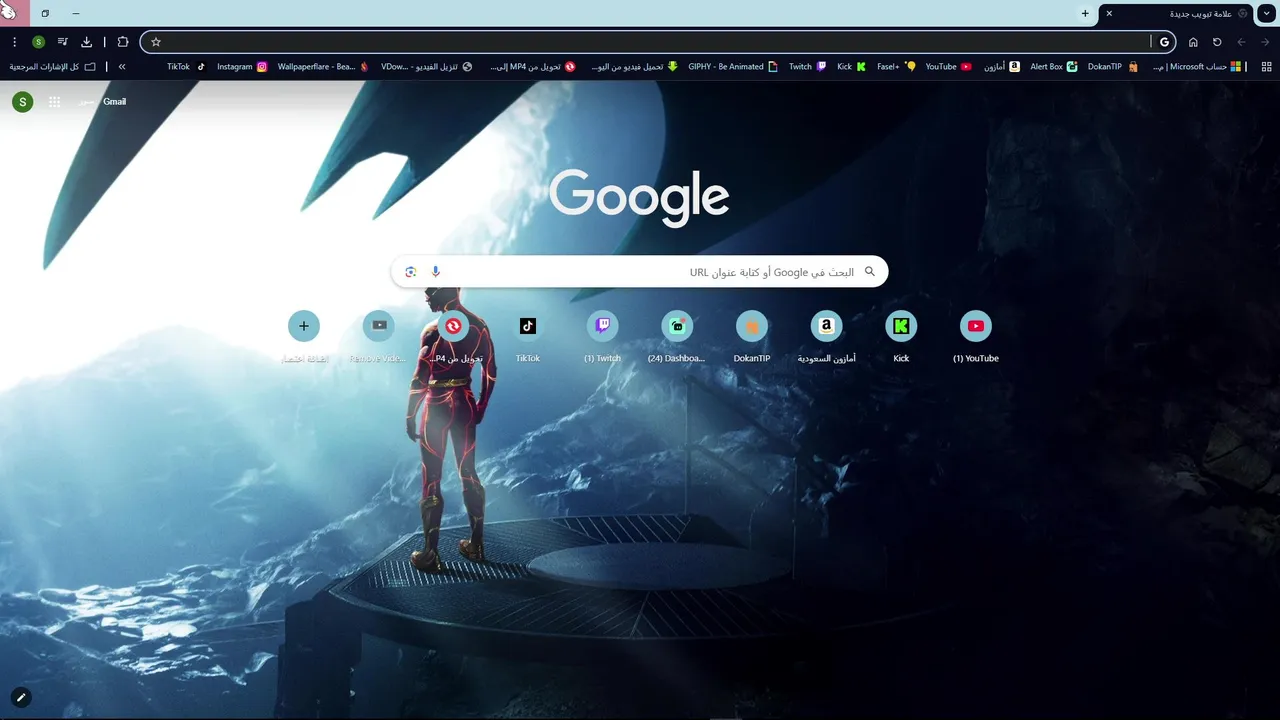1280x720 pixels.
Task: Reload the page
Action: [1217, 42]
